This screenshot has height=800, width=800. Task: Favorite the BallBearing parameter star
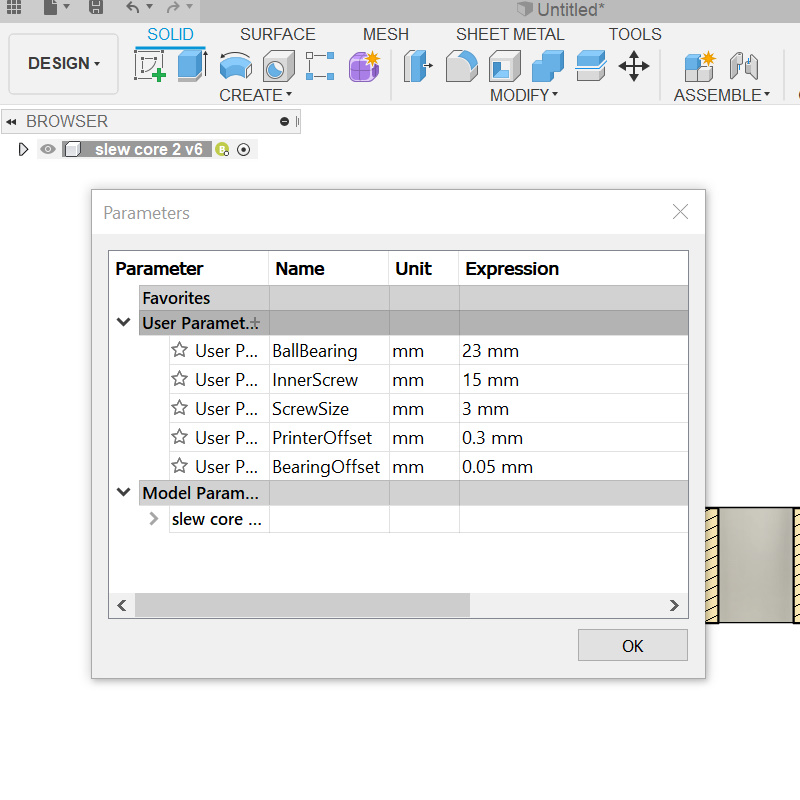(x=180, y=350)
